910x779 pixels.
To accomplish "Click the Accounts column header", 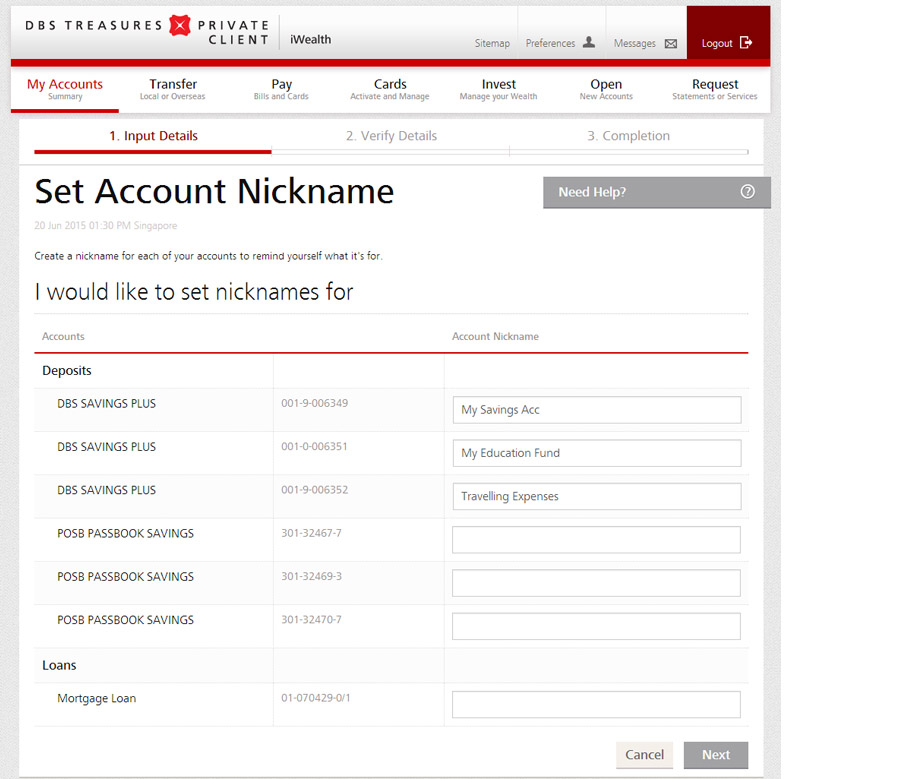I will pos(63,336).
